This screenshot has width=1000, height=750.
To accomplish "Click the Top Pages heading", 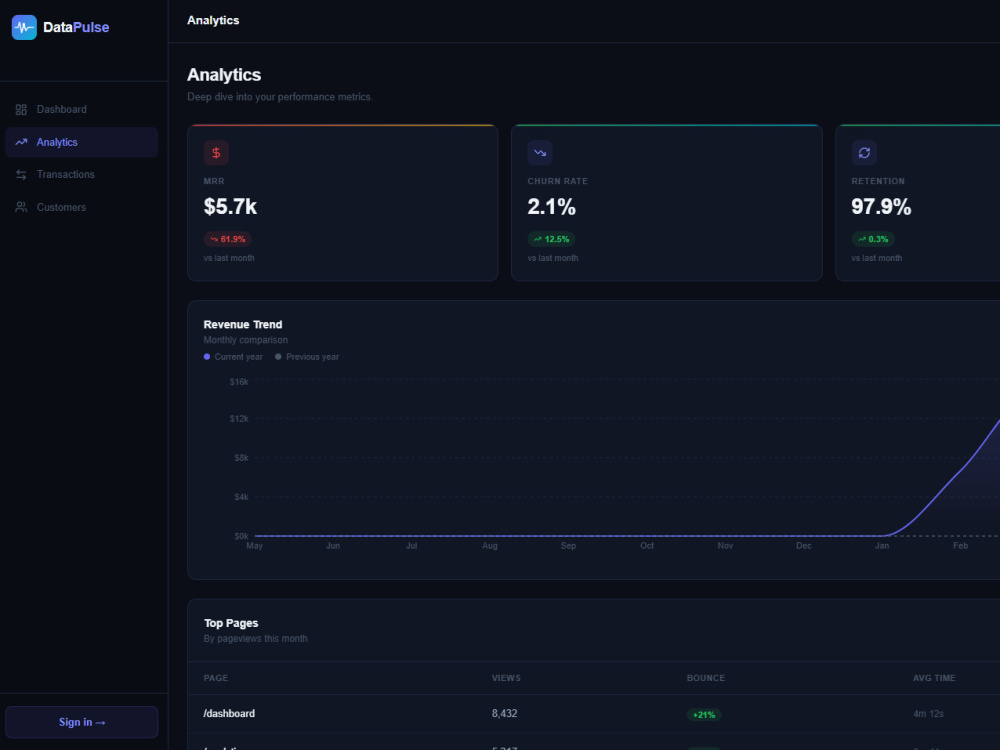I will 231,623.
